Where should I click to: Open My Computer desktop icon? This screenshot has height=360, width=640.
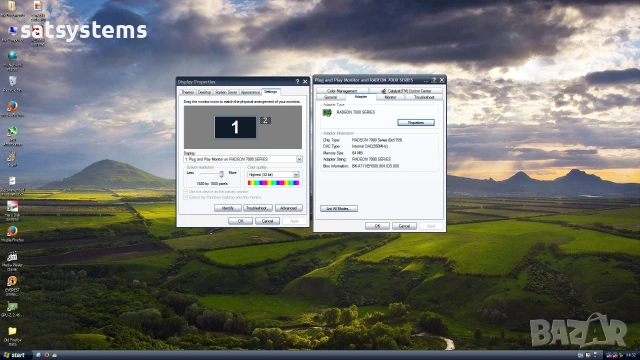(x=12, y=31)
